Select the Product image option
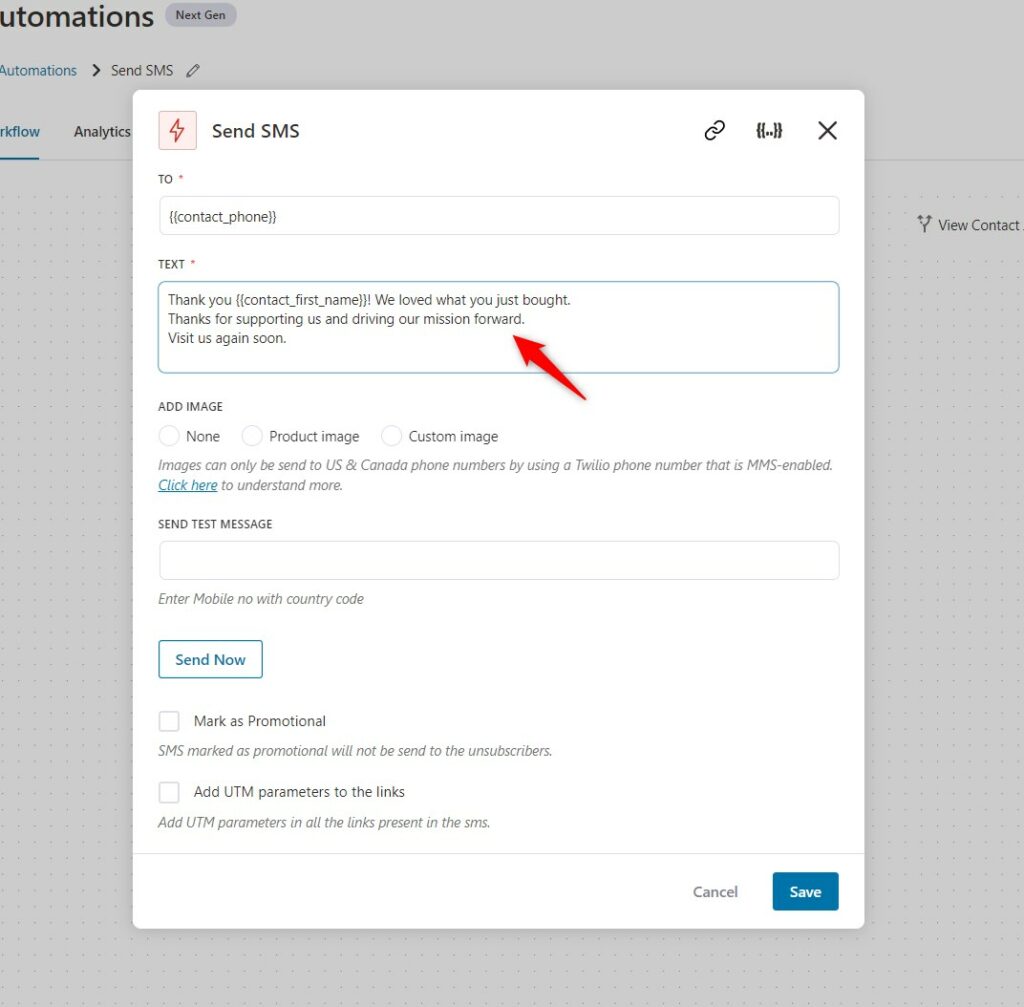 click(x=252, y=436)
